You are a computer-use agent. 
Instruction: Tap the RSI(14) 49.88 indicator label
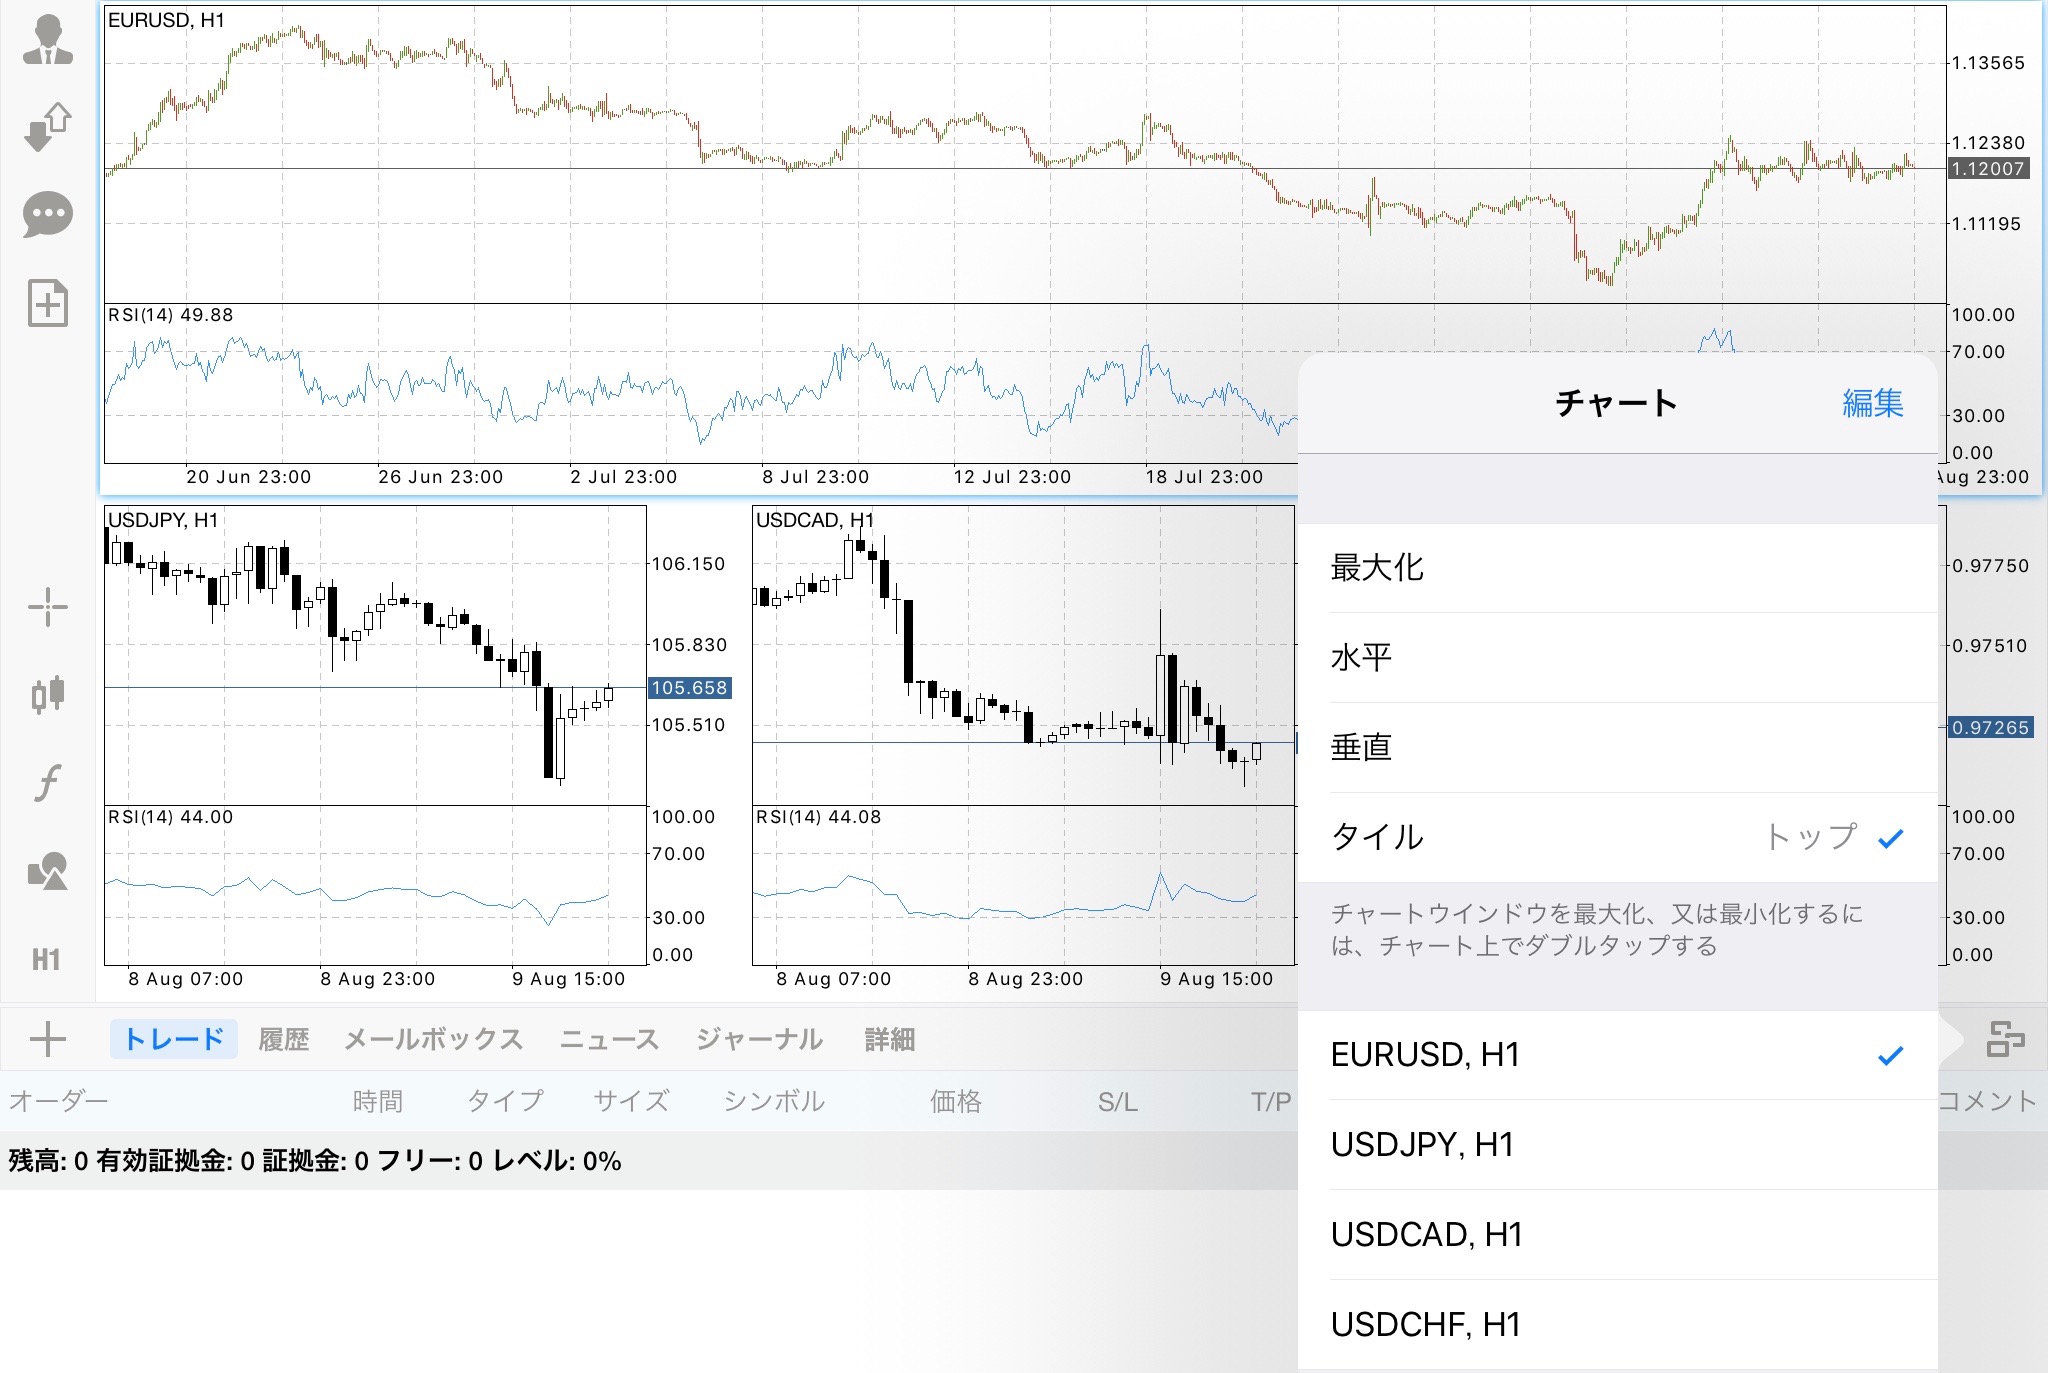point(170,316)
